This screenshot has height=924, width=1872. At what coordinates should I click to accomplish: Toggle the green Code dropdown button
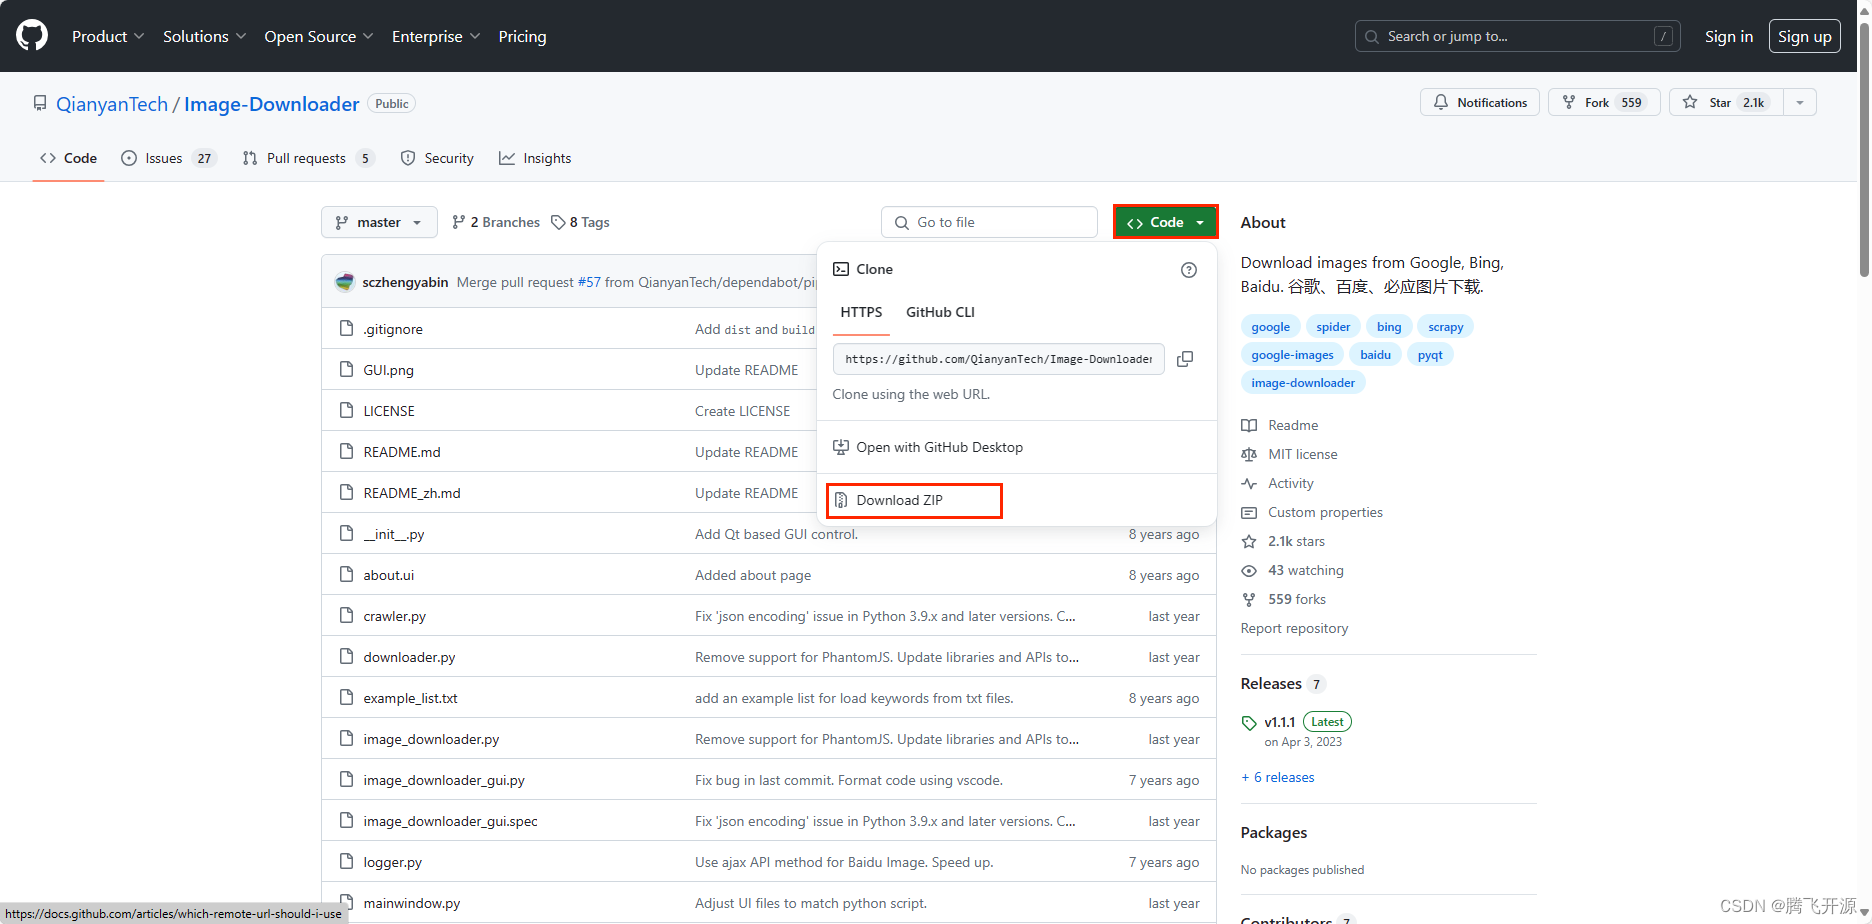[1166, 222]
